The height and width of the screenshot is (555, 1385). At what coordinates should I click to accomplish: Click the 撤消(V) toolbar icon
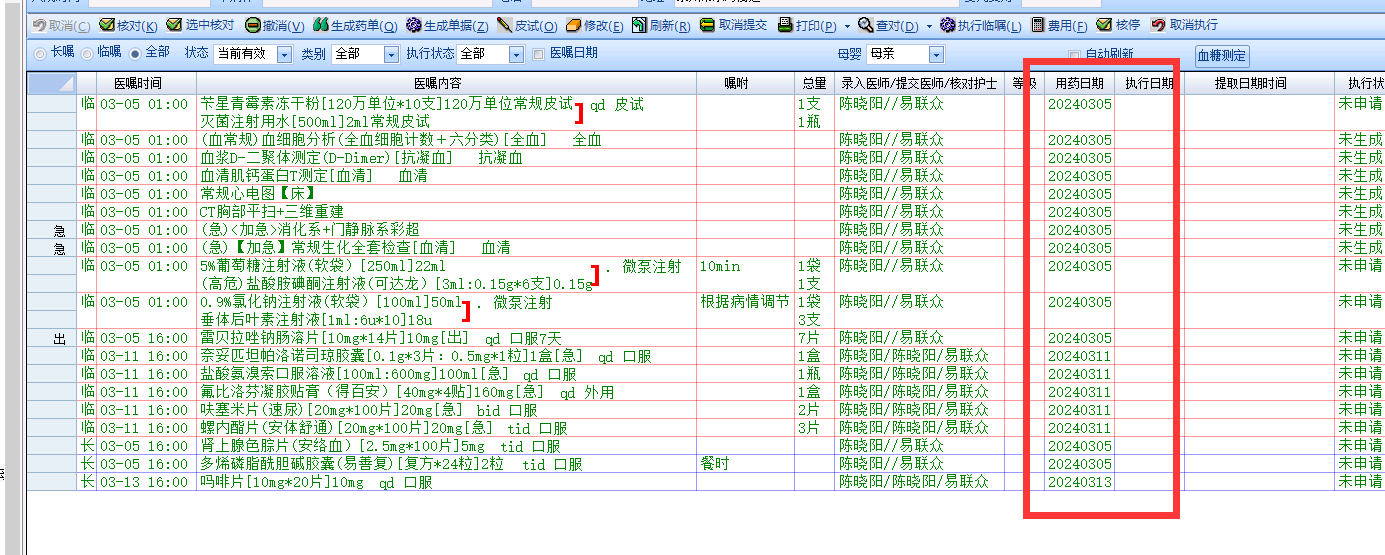[x=253, y=25]
